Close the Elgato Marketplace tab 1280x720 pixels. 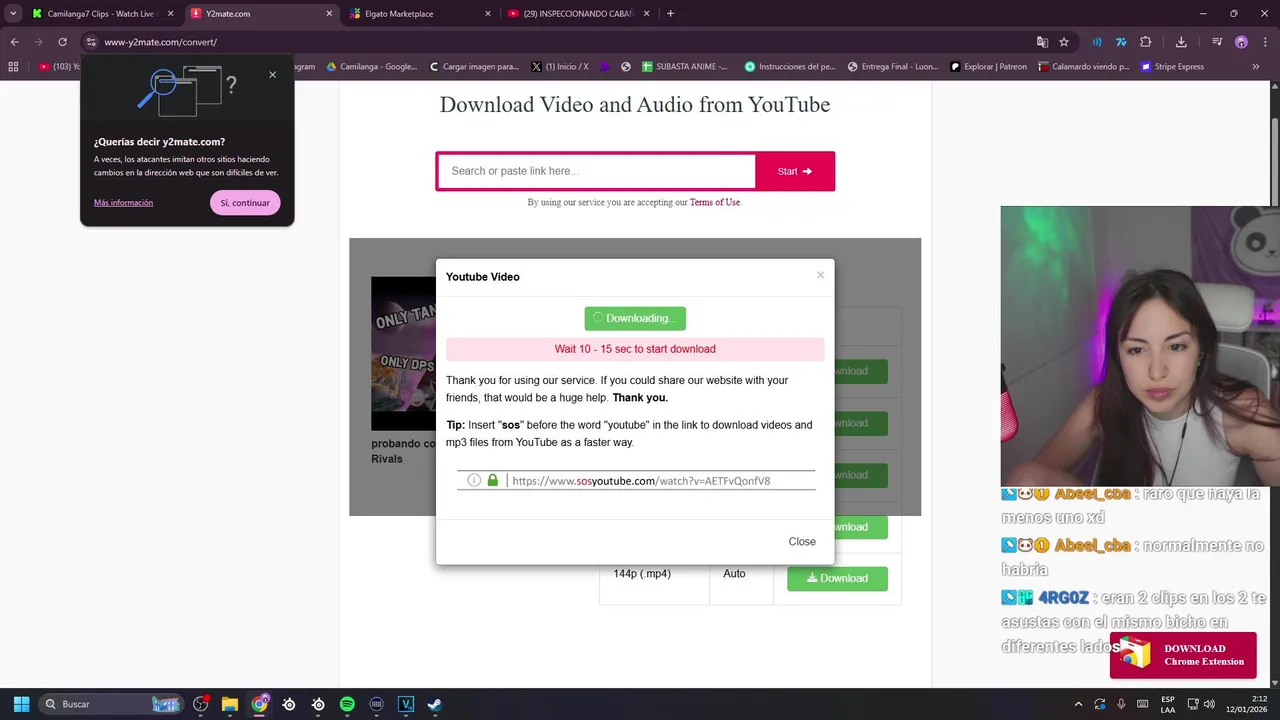(488, 14)
